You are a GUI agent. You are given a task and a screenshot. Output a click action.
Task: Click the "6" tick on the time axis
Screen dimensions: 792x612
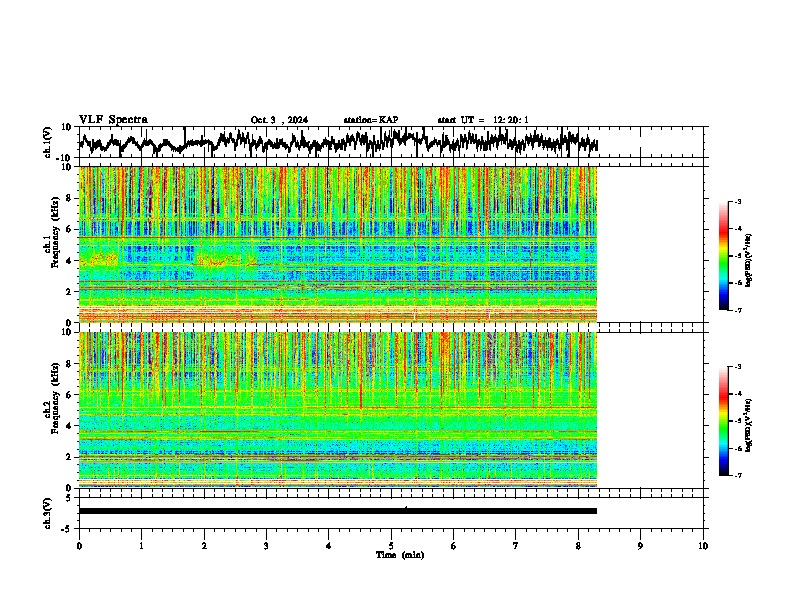point(454,546)
